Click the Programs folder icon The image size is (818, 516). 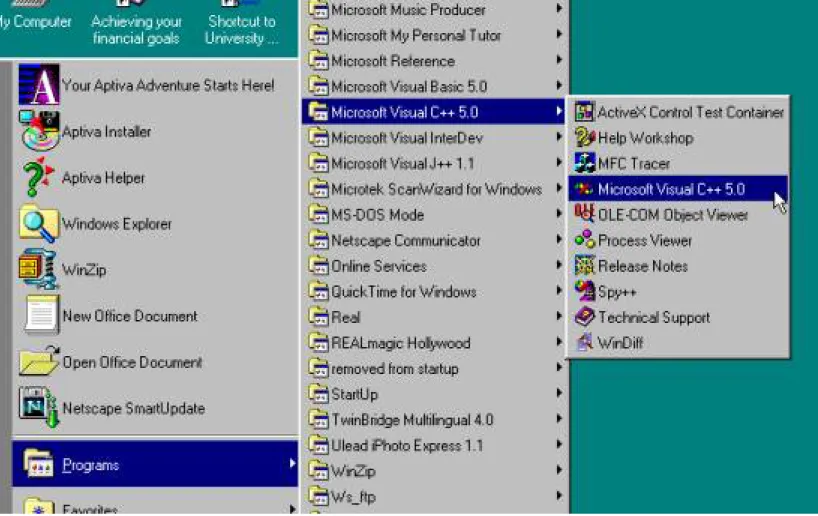[39, 463]
